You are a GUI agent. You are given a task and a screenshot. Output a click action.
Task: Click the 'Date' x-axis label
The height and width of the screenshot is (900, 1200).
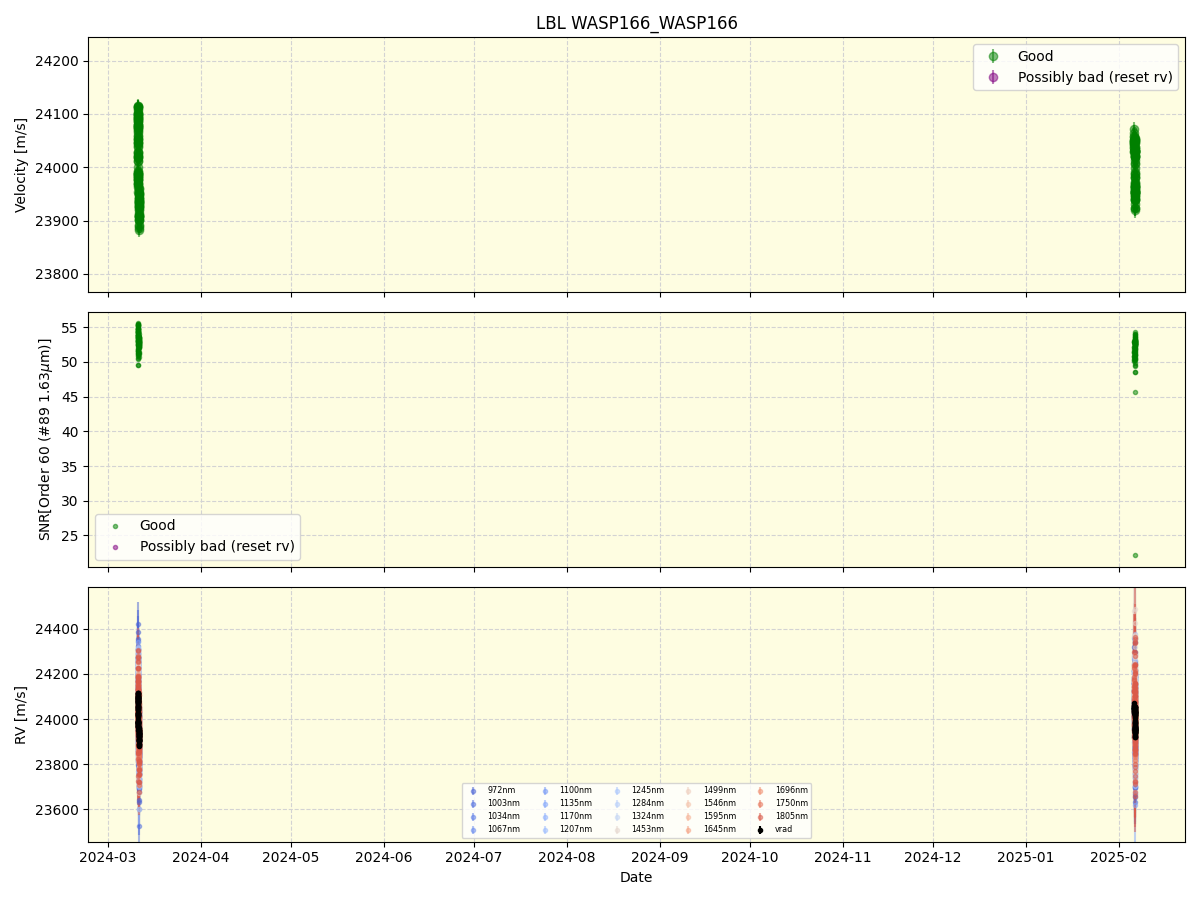click(x=636, y=877)
